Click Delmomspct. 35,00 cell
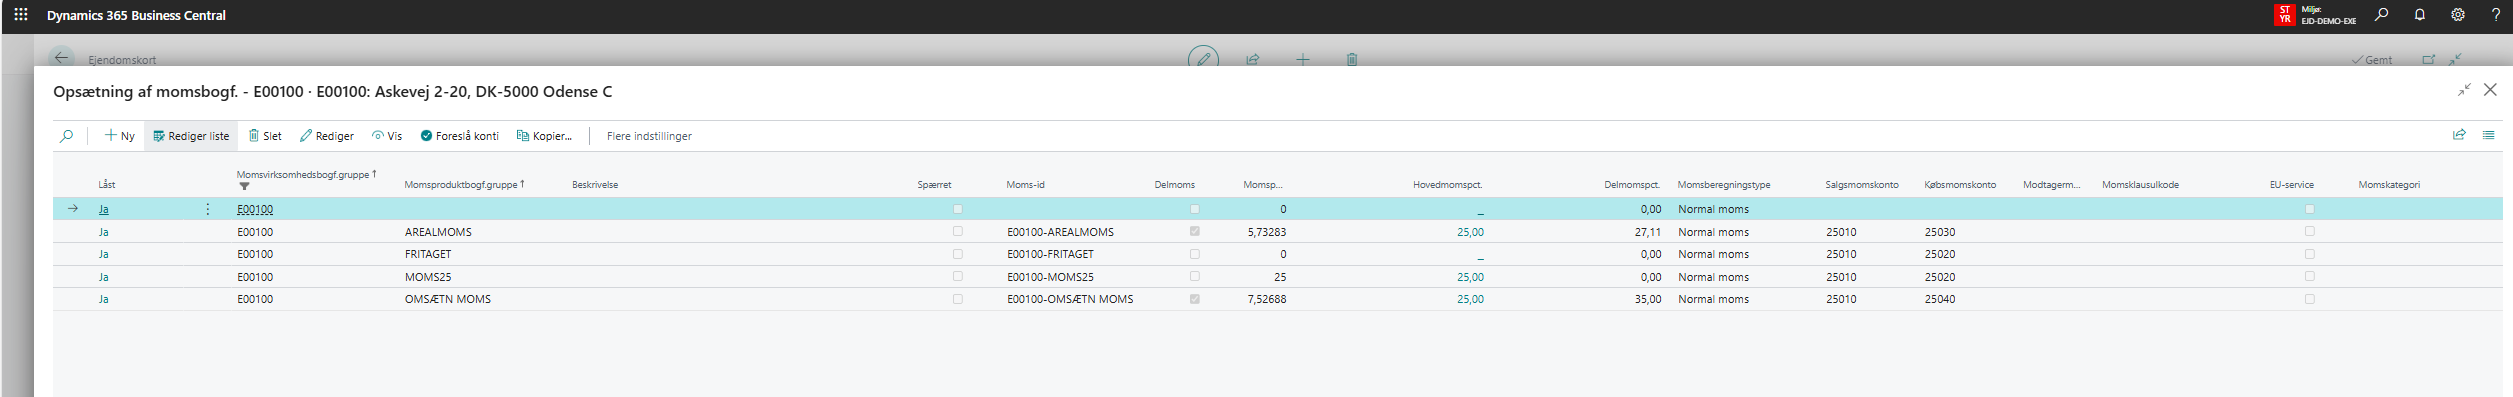The width and height of the screenshot is (2513, 397). (x=1648, y=299)
